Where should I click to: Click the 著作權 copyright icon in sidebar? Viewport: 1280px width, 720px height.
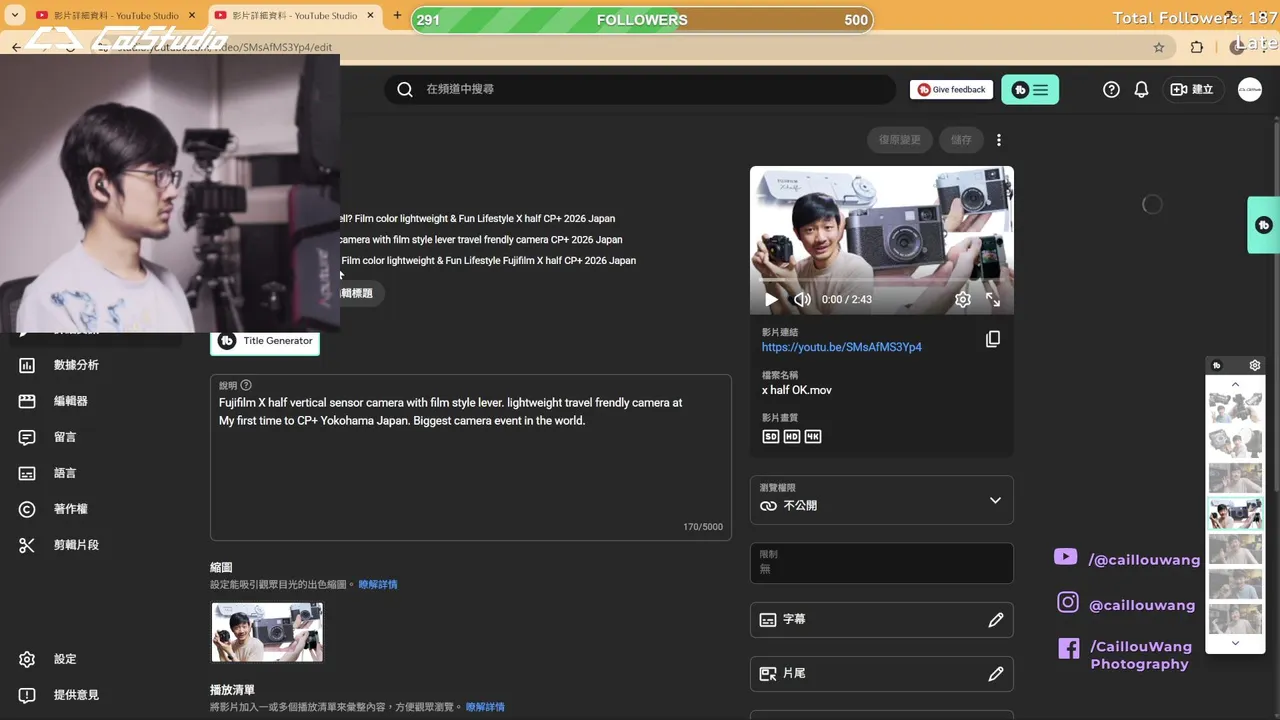coord(27,509)
